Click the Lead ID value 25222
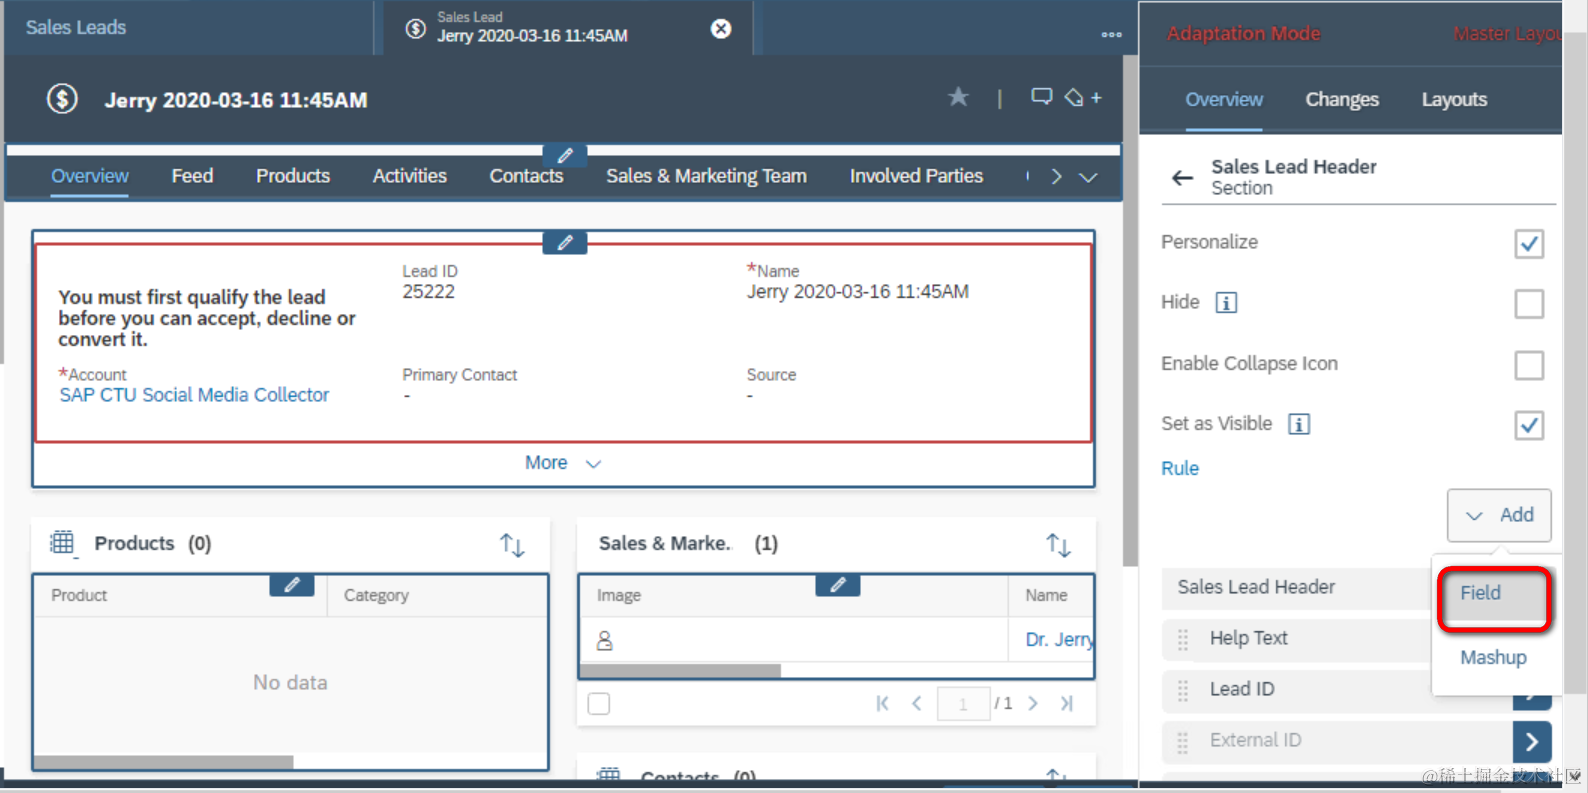The width and height of the screenshot is (1588, 793). tap(428, 292)
